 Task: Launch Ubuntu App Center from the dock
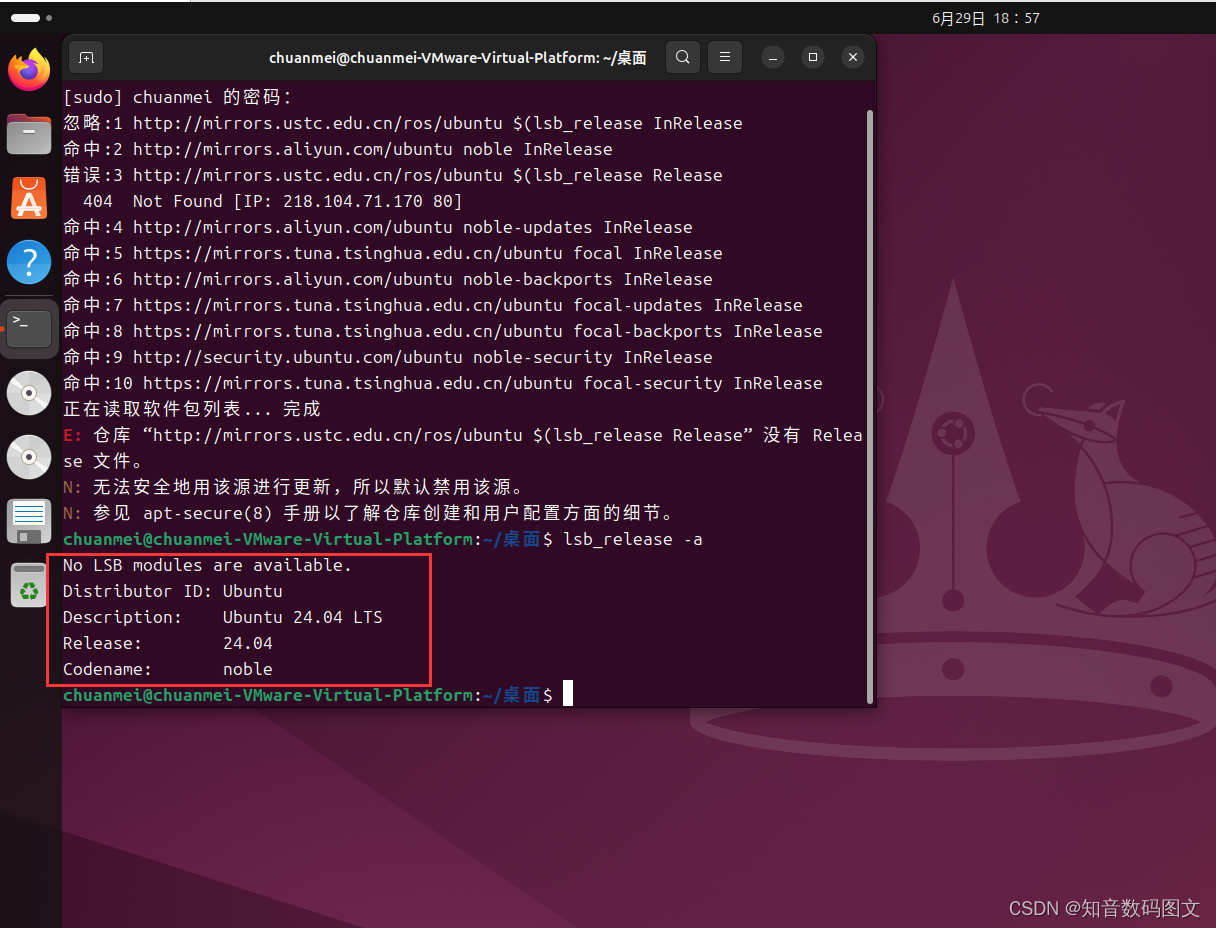[x=28, y=199]
